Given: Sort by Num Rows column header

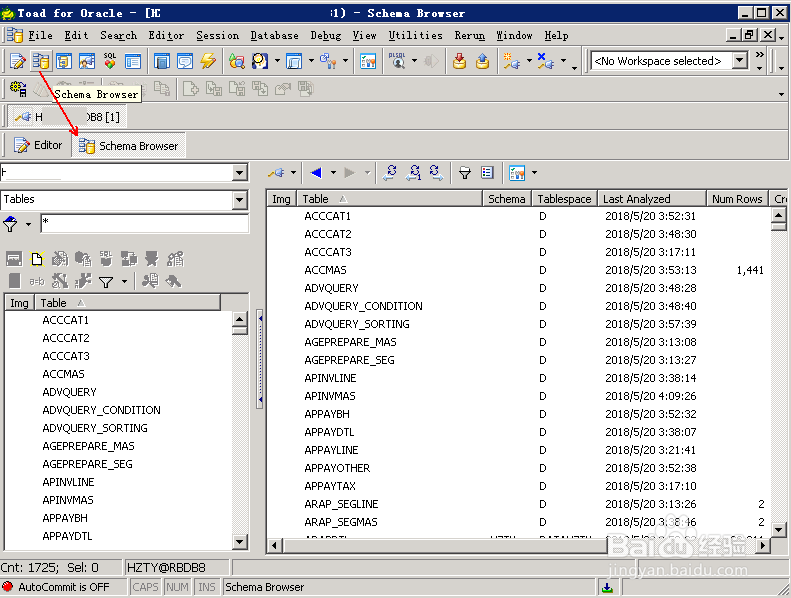Looking at the screenshot, I should click(x=737, y=199).
